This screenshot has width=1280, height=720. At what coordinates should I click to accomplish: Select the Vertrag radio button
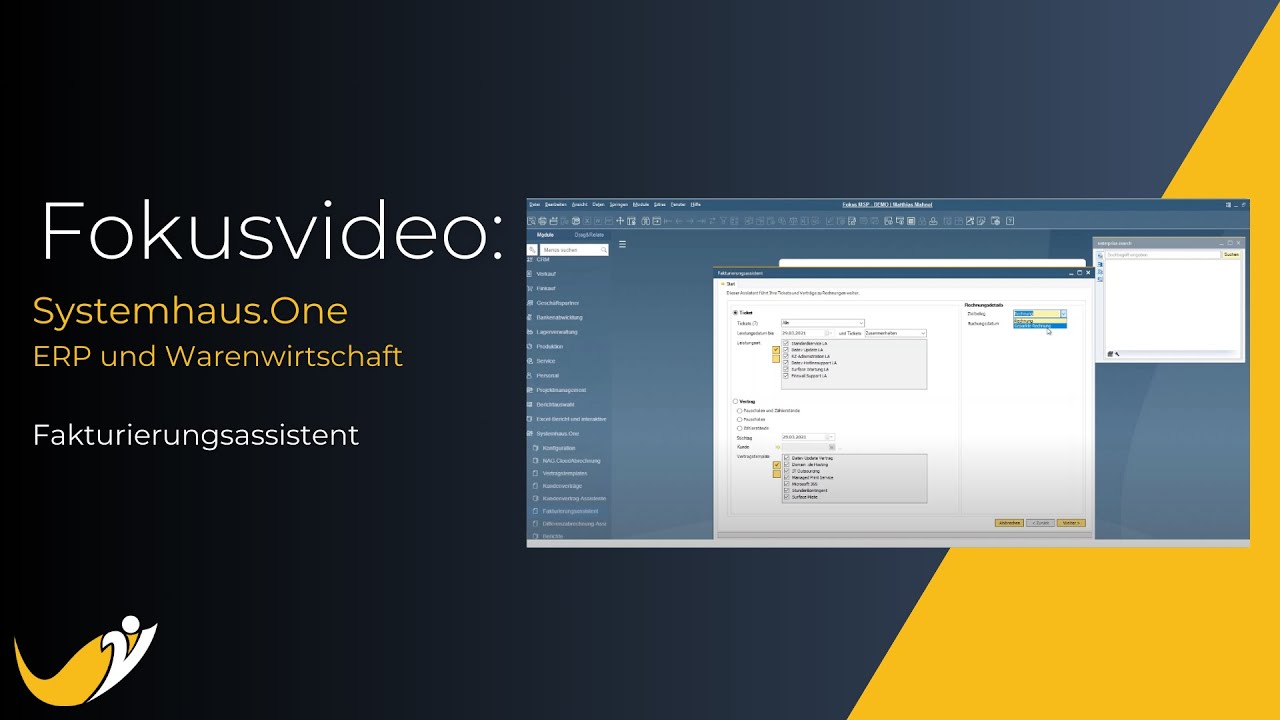click(736, 401)
